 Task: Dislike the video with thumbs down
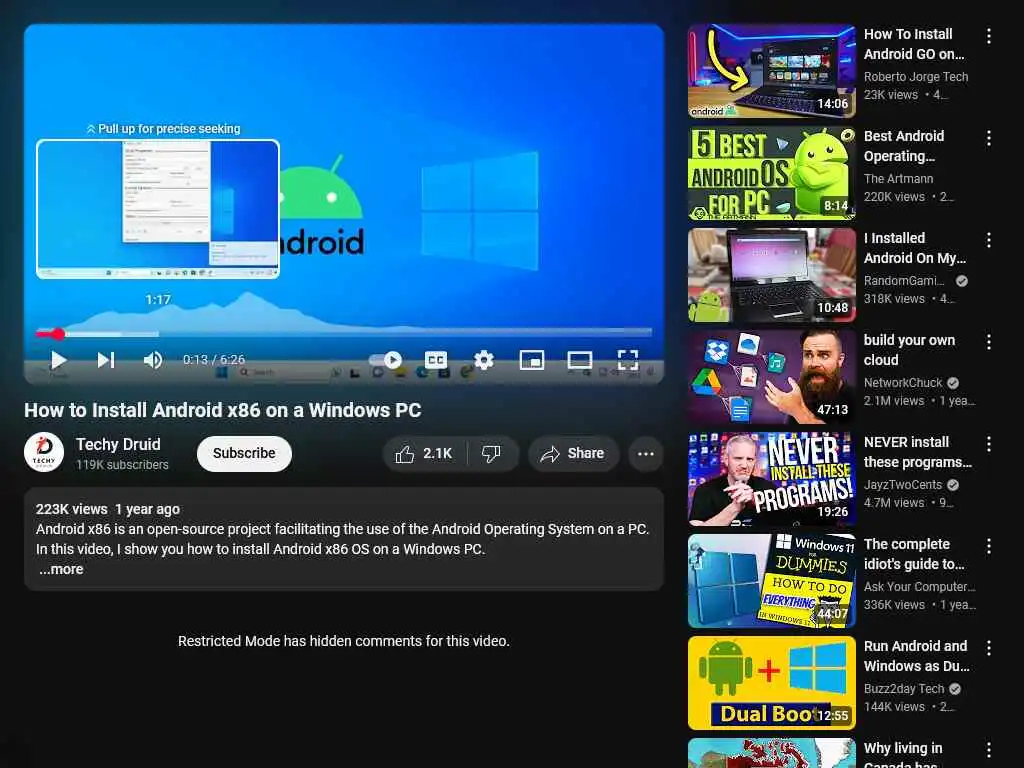(x=491, y=453)
